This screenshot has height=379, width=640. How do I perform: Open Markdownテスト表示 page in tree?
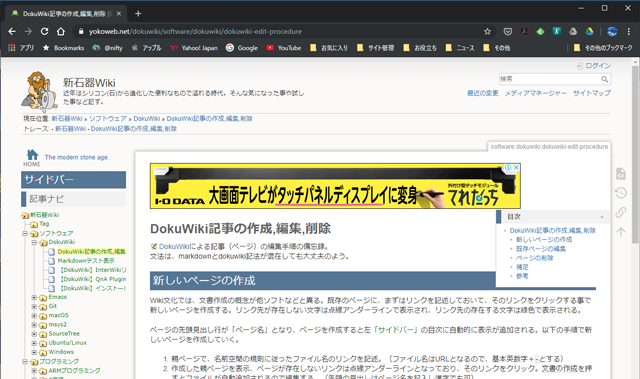[86, 261]
